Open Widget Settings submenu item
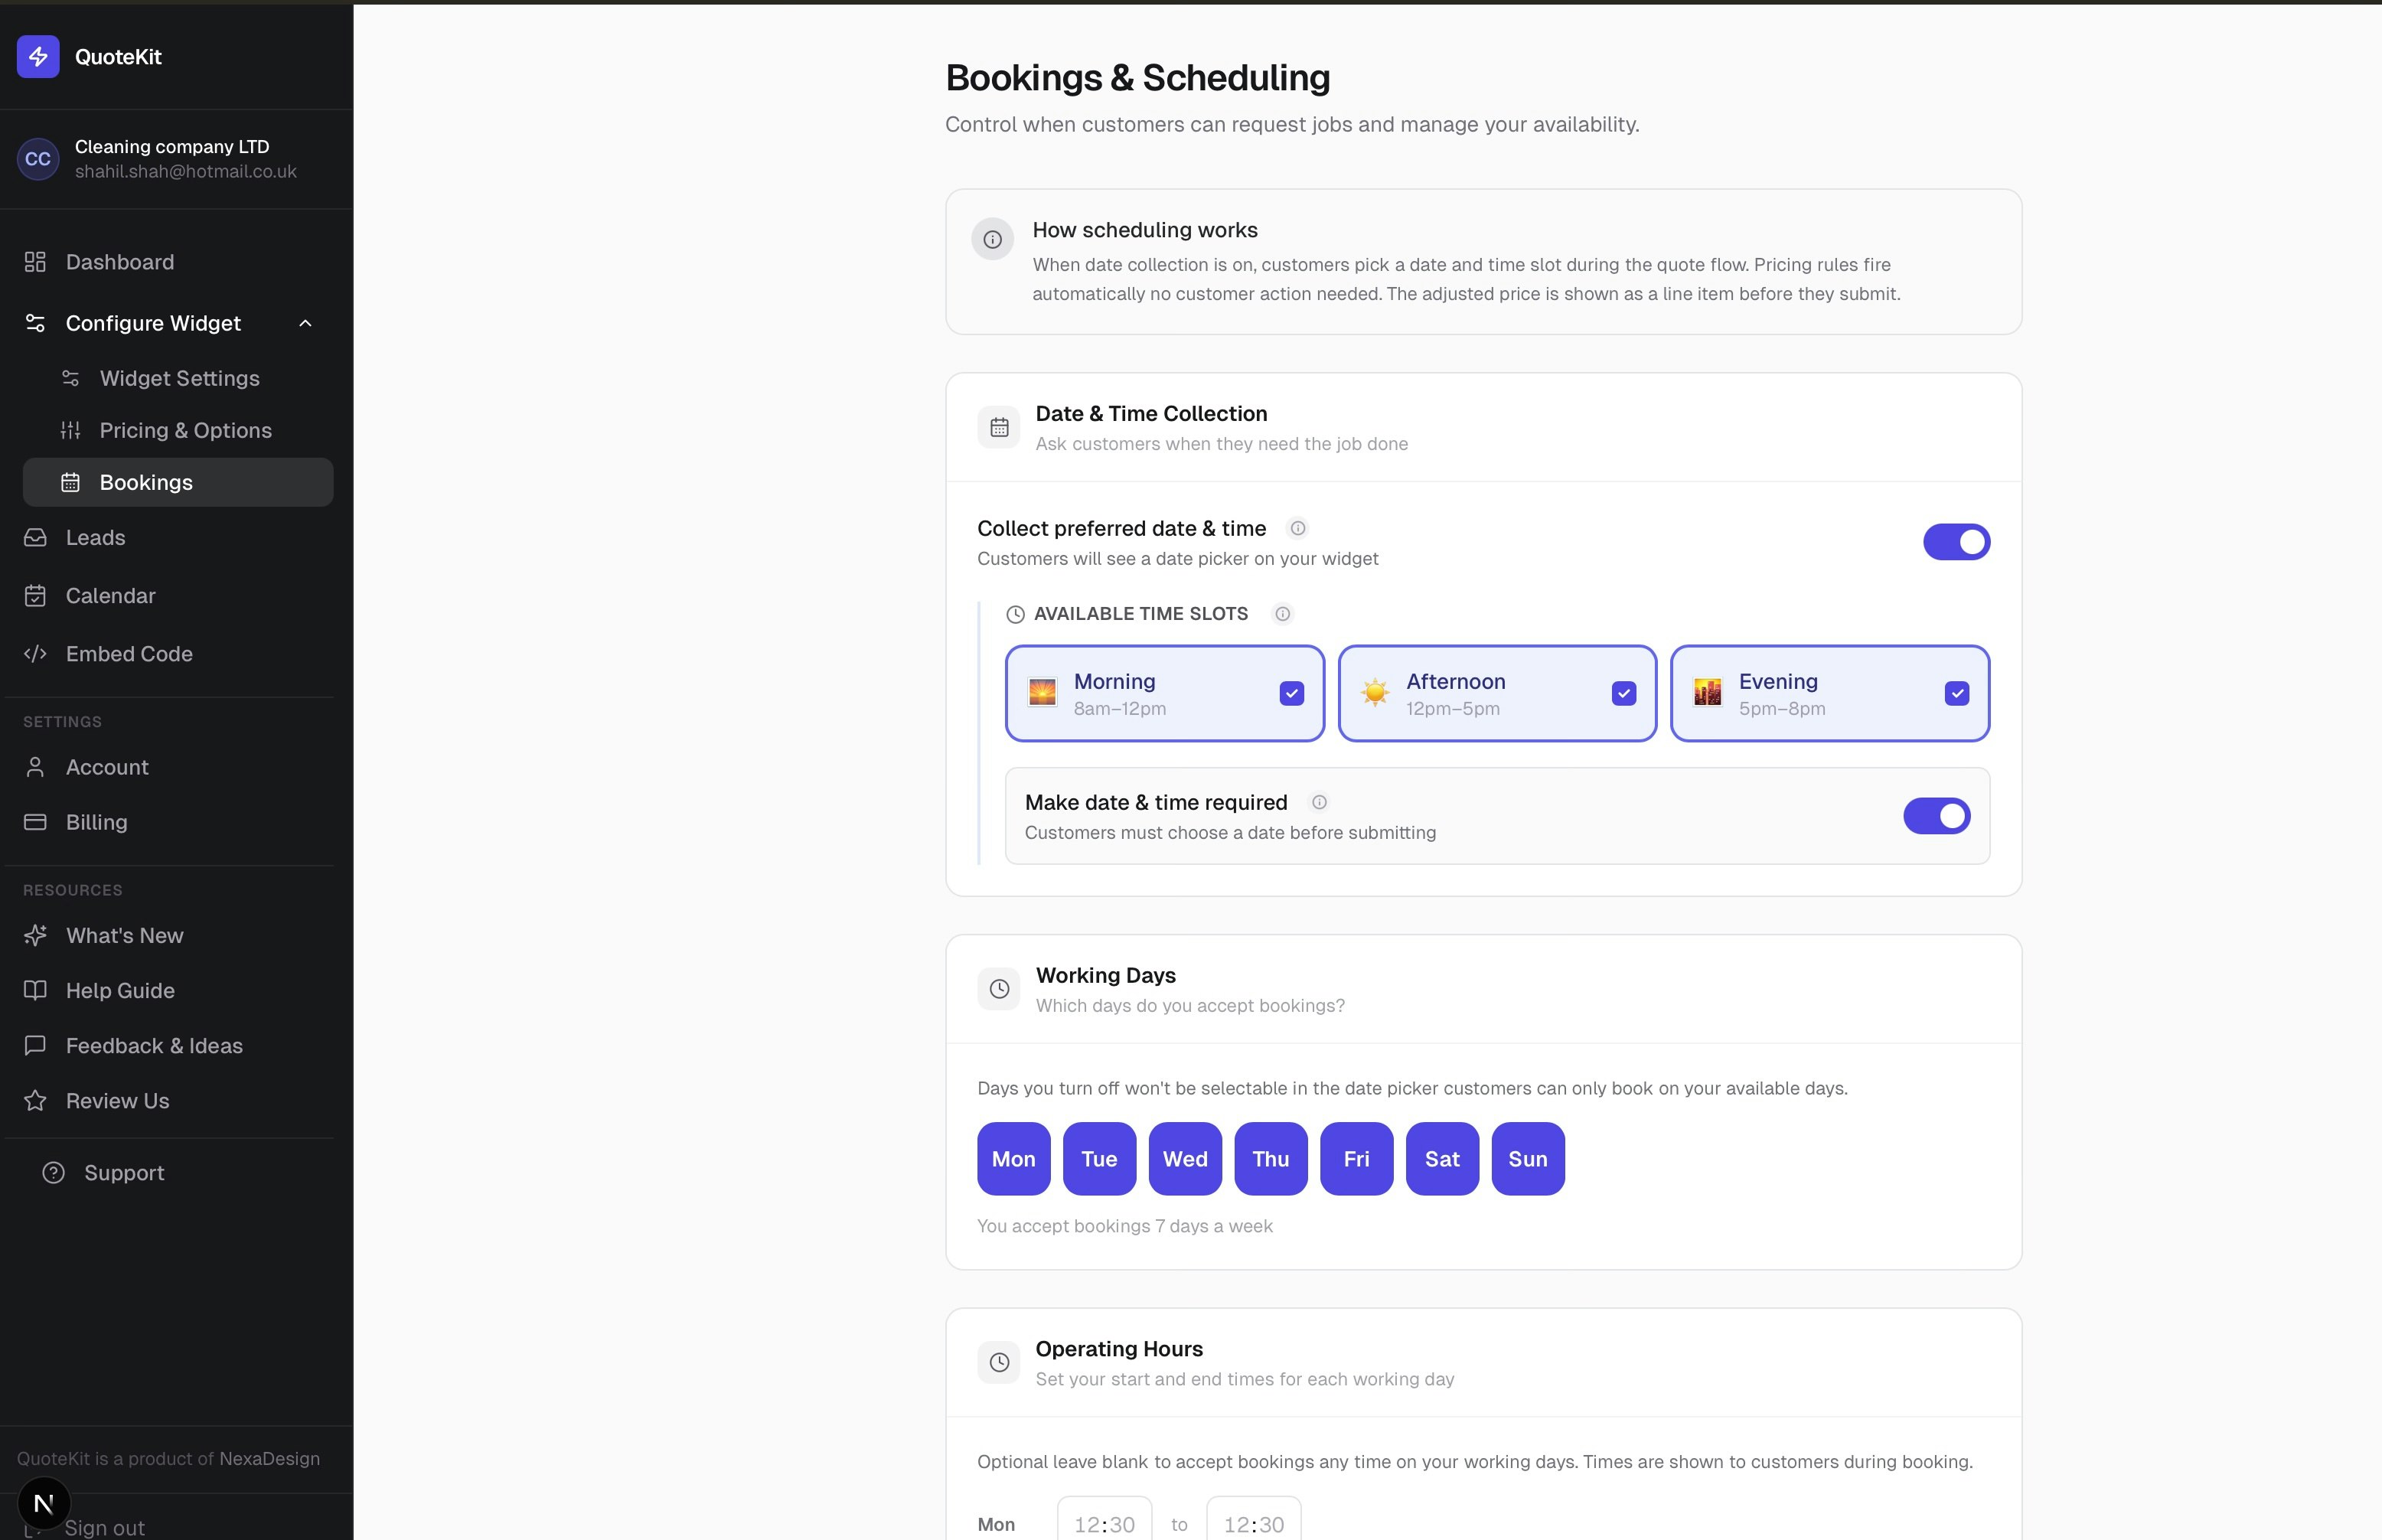The image size is (2382, 1540). (178, 378)
